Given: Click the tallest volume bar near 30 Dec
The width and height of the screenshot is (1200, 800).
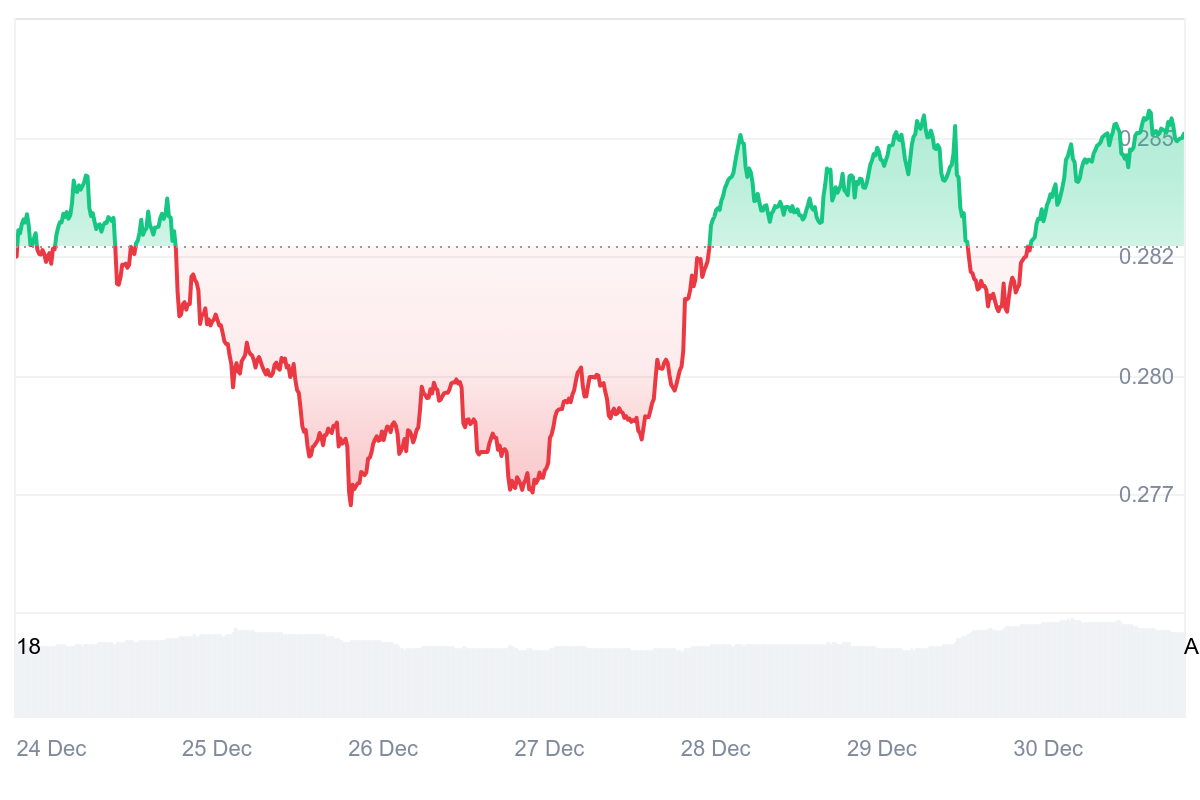Looking at the screenshot, I should click(x=1072, y=621).
